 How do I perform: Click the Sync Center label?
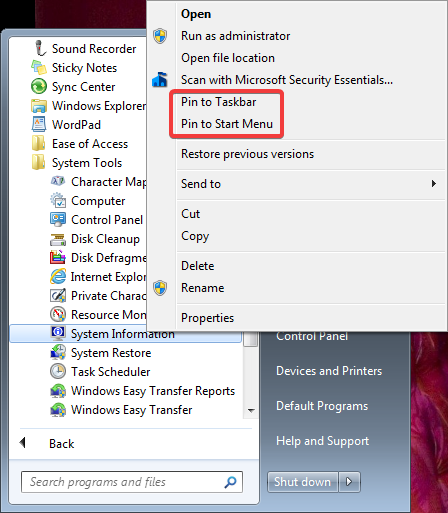(x=83, y=87)
